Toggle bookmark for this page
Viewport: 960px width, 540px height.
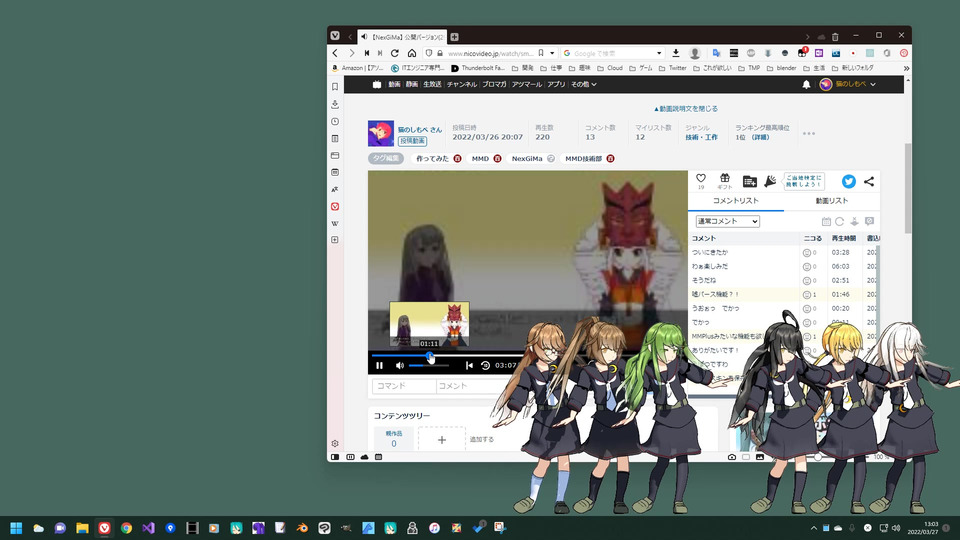coord(541,53)
